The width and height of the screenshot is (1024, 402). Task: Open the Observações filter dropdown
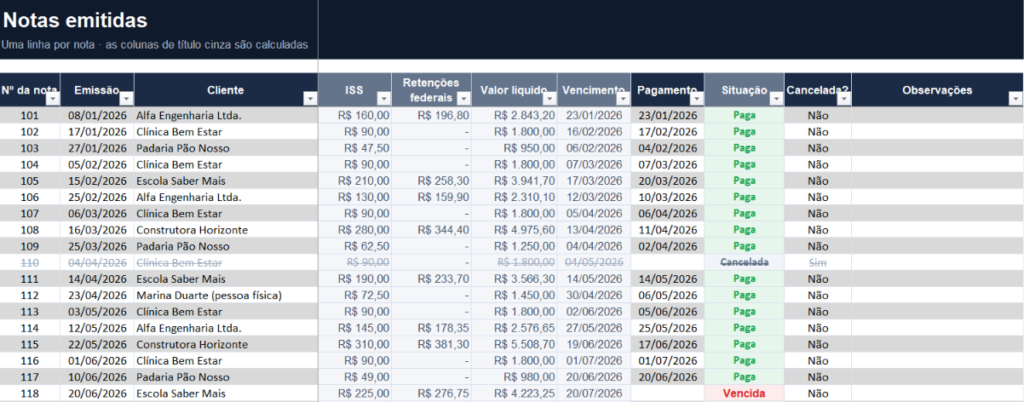(x=1016, y=99)
